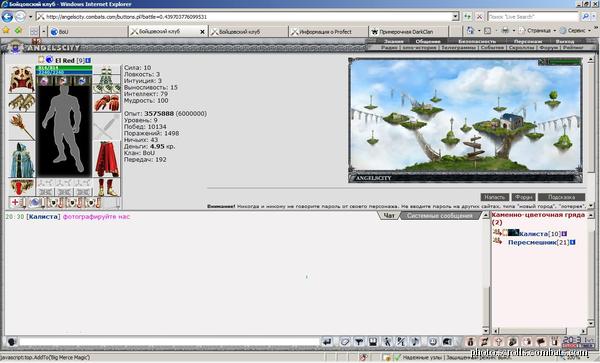Screen dimensions: 600x363
Task: Click the walking man icon
Action: click(387, 342)
